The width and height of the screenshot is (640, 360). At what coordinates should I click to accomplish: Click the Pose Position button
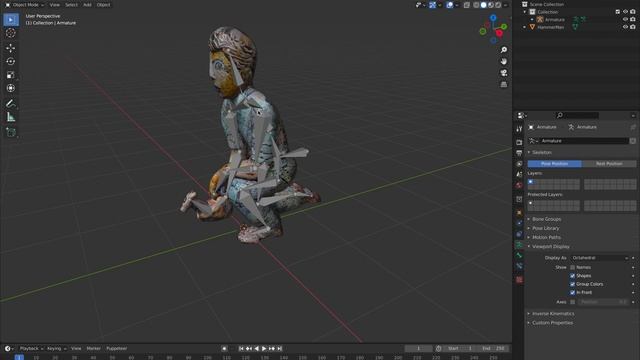click(554, 164)
